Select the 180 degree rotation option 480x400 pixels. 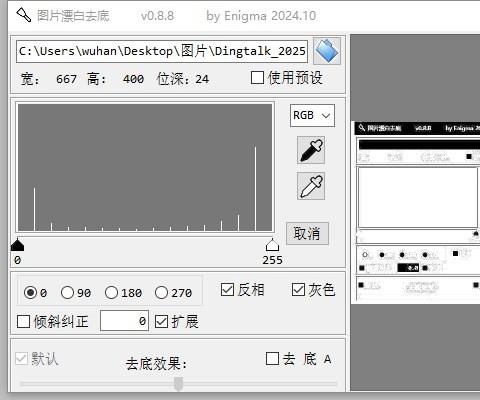tap(111, 293)
